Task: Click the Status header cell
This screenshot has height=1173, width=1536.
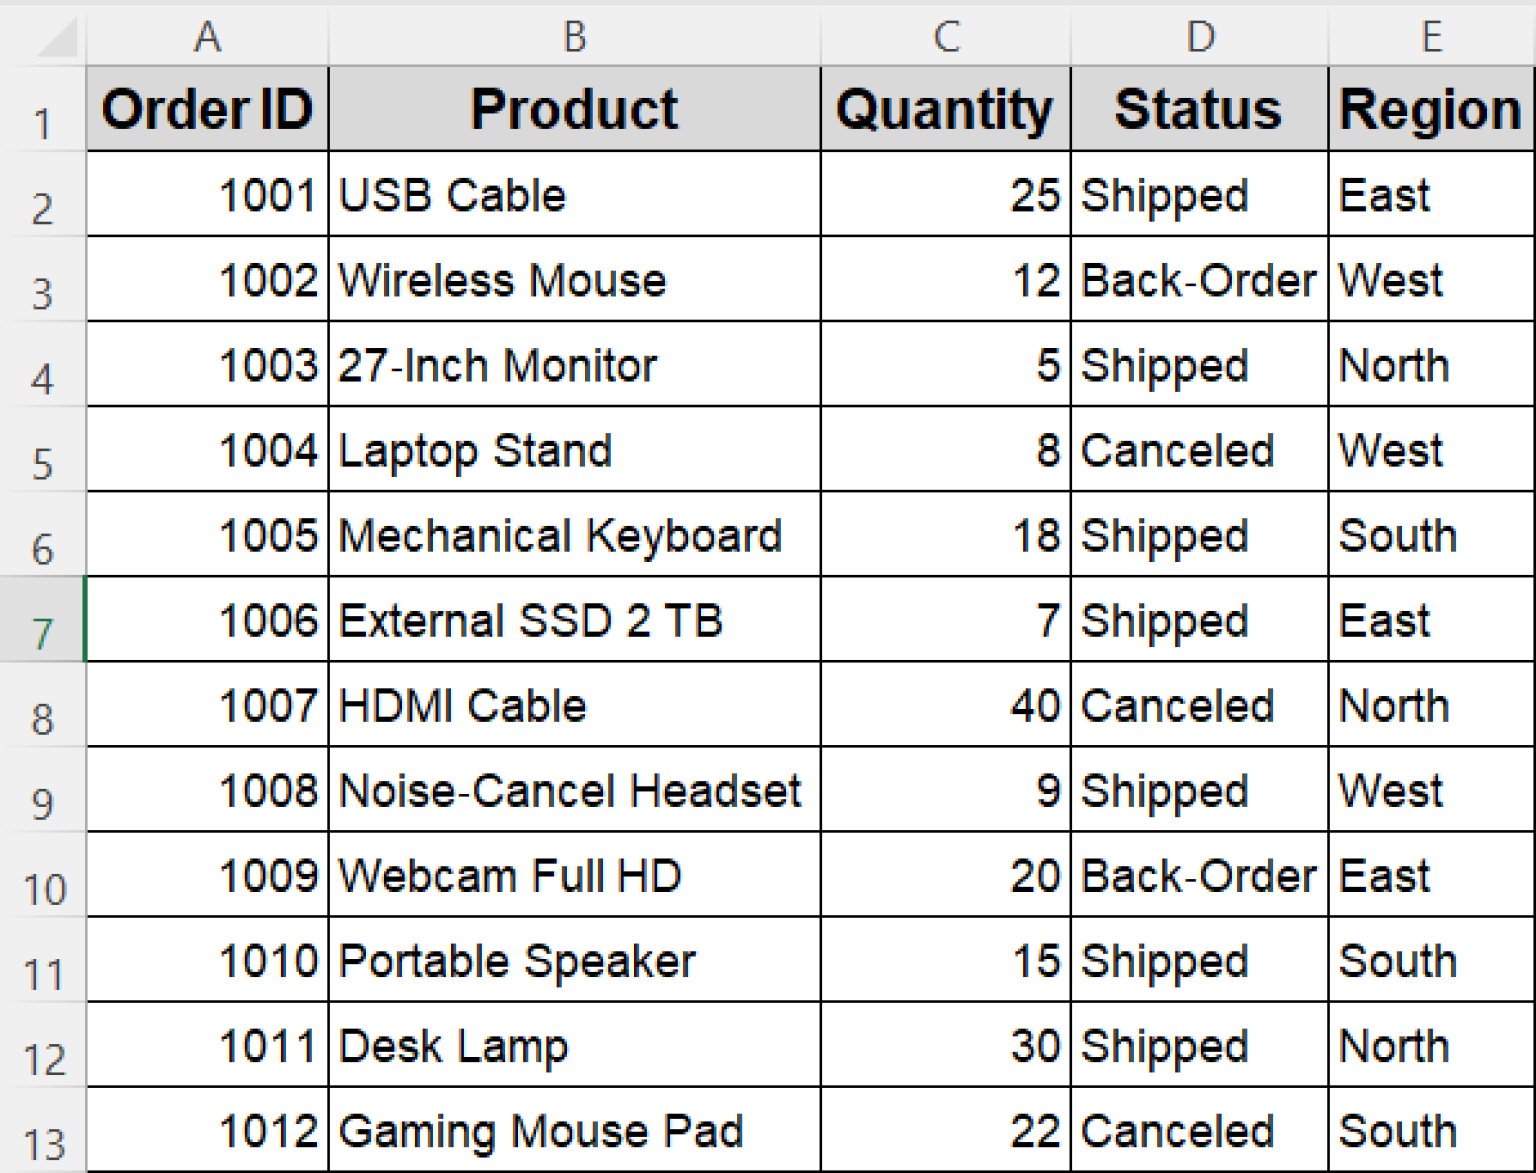Action: 1199,109
